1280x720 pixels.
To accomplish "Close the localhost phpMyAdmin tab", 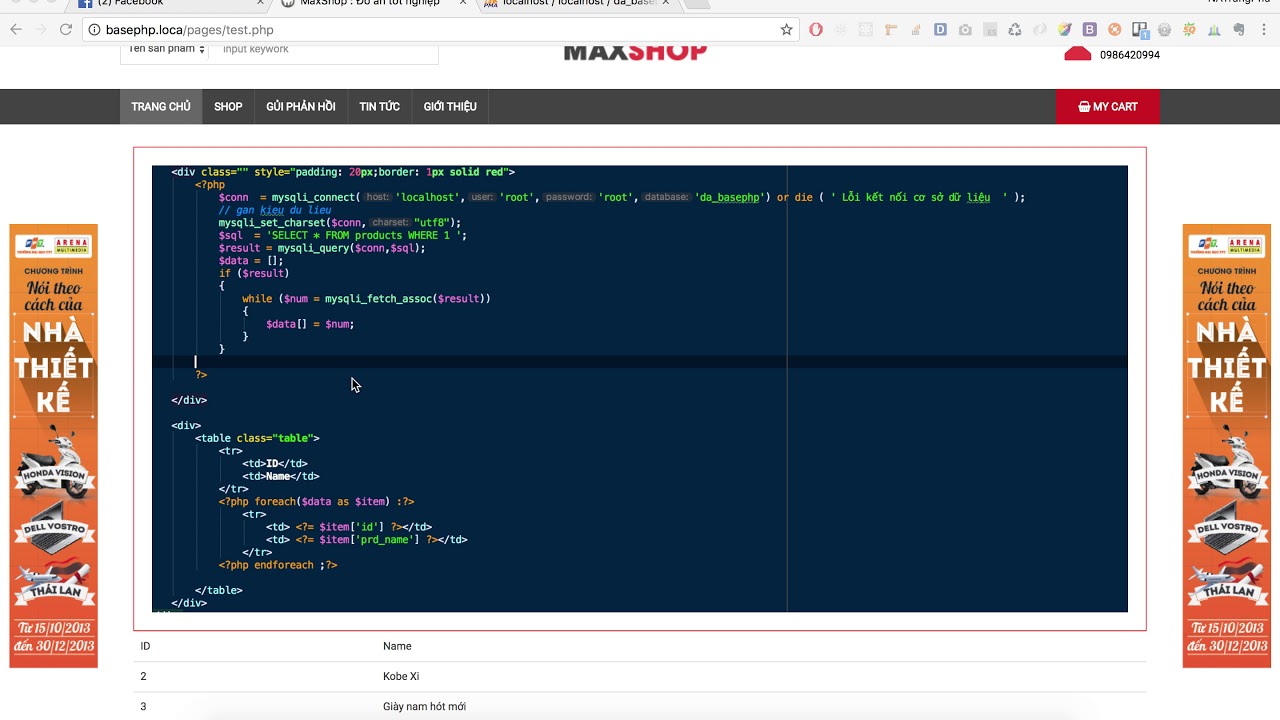I will tap(667, 3).
